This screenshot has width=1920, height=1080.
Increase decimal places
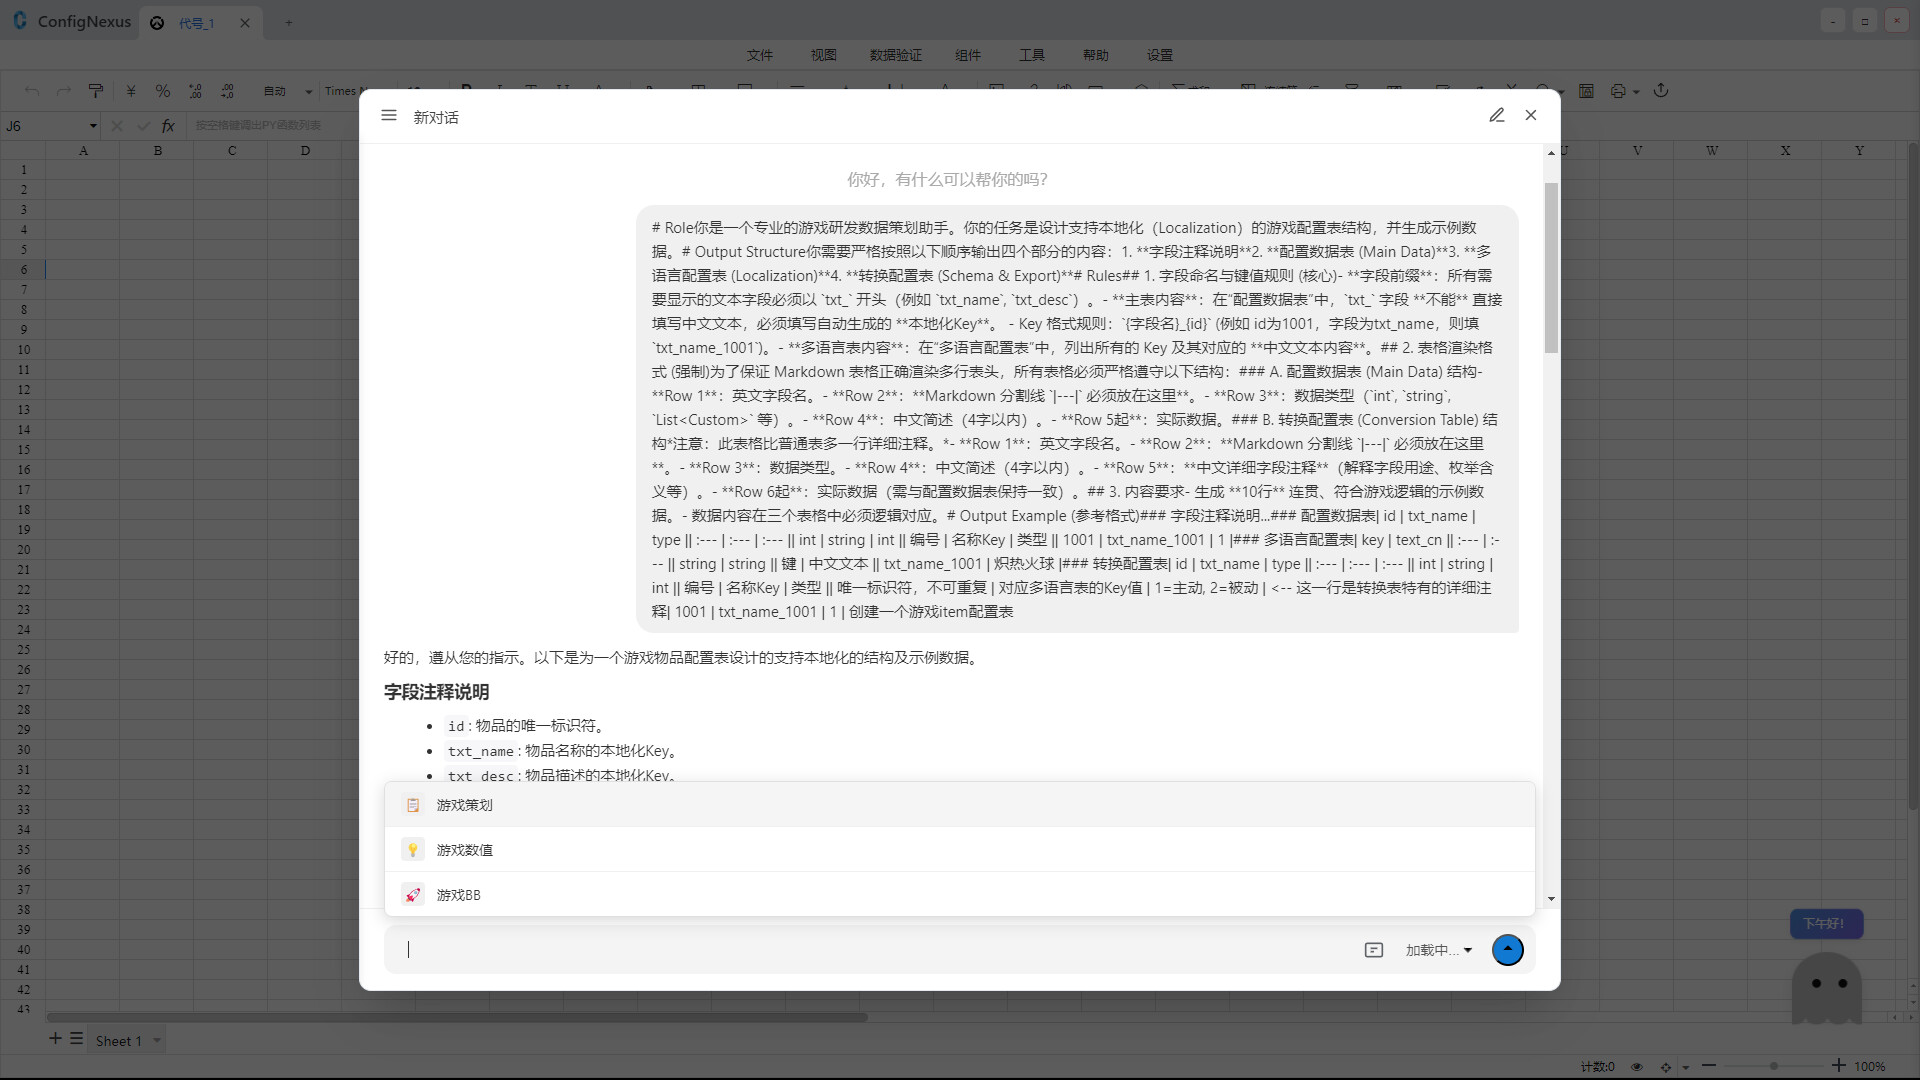click(195, 90)
